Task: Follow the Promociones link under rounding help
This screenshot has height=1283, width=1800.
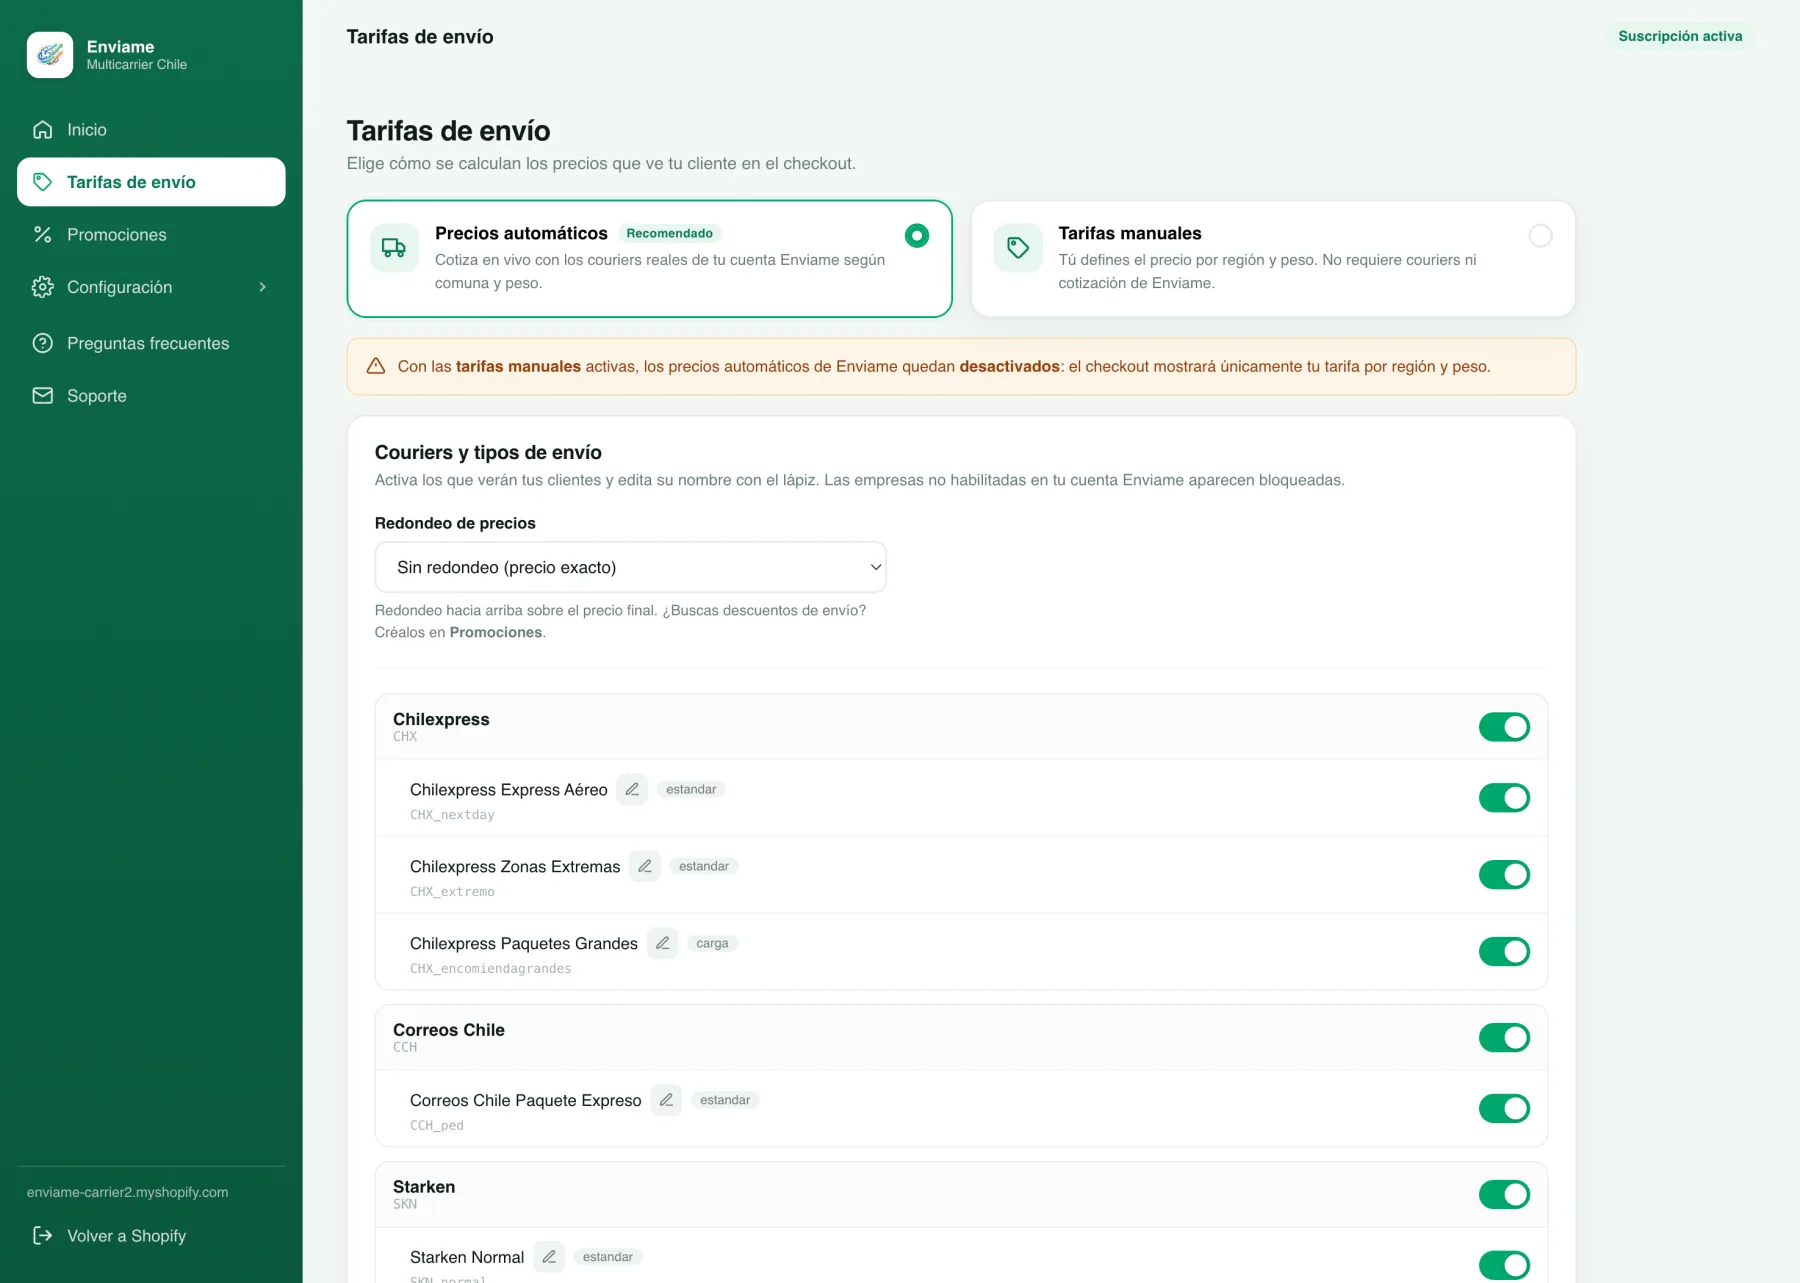Action: click(496, 632)
